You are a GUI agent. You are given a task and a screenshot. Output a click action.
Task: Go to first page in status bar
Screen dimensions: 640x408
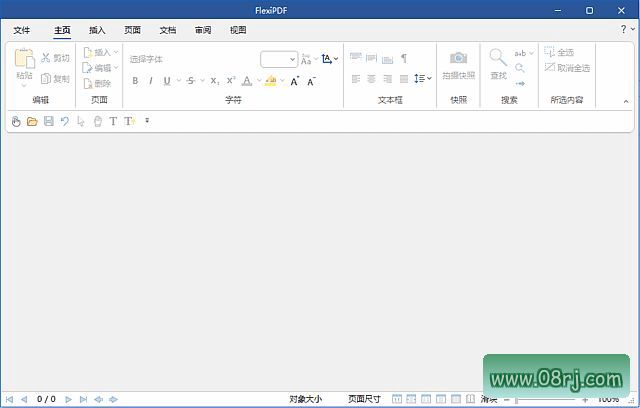(x=9, y=399)
